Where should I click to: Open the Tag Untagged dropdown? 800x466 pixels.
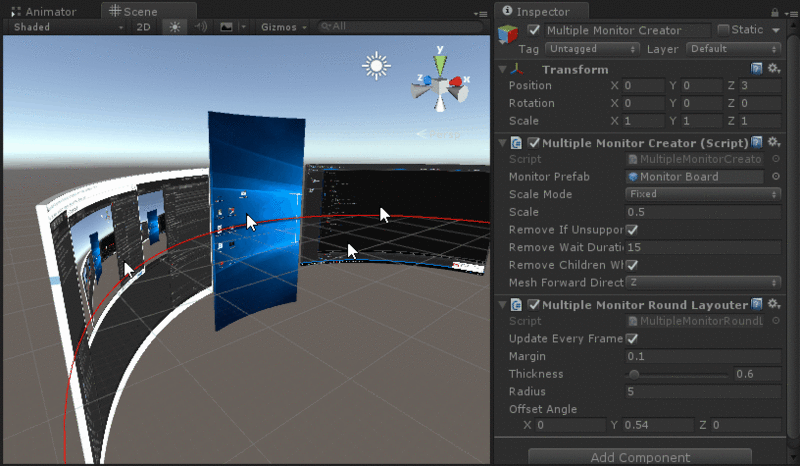pyautogui.click(x=592, y=49)
